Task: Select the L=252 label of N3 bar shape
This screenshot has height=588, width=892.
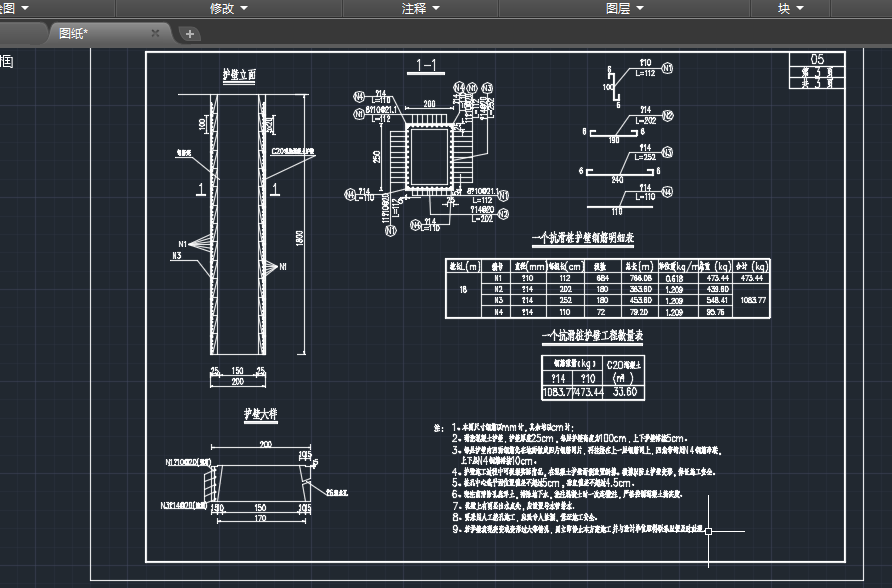Action: (646, 158)
